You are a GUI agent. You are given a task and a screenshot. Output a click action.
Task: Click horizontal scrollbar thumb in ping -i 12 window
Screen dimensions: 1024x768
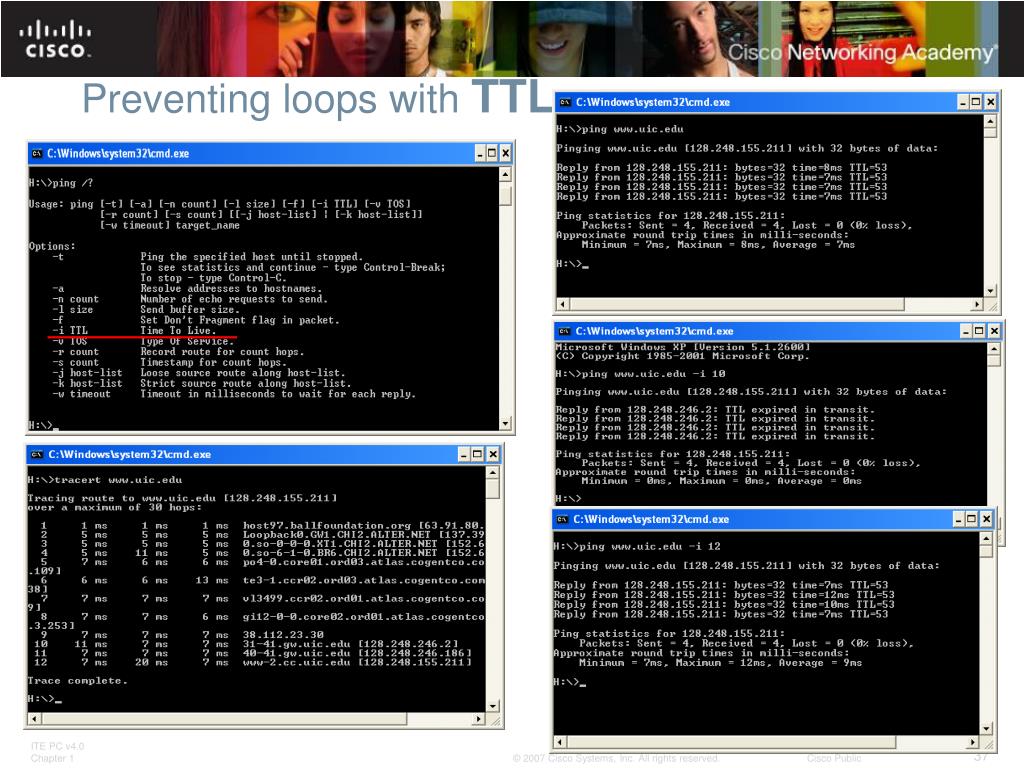(732, 743)
